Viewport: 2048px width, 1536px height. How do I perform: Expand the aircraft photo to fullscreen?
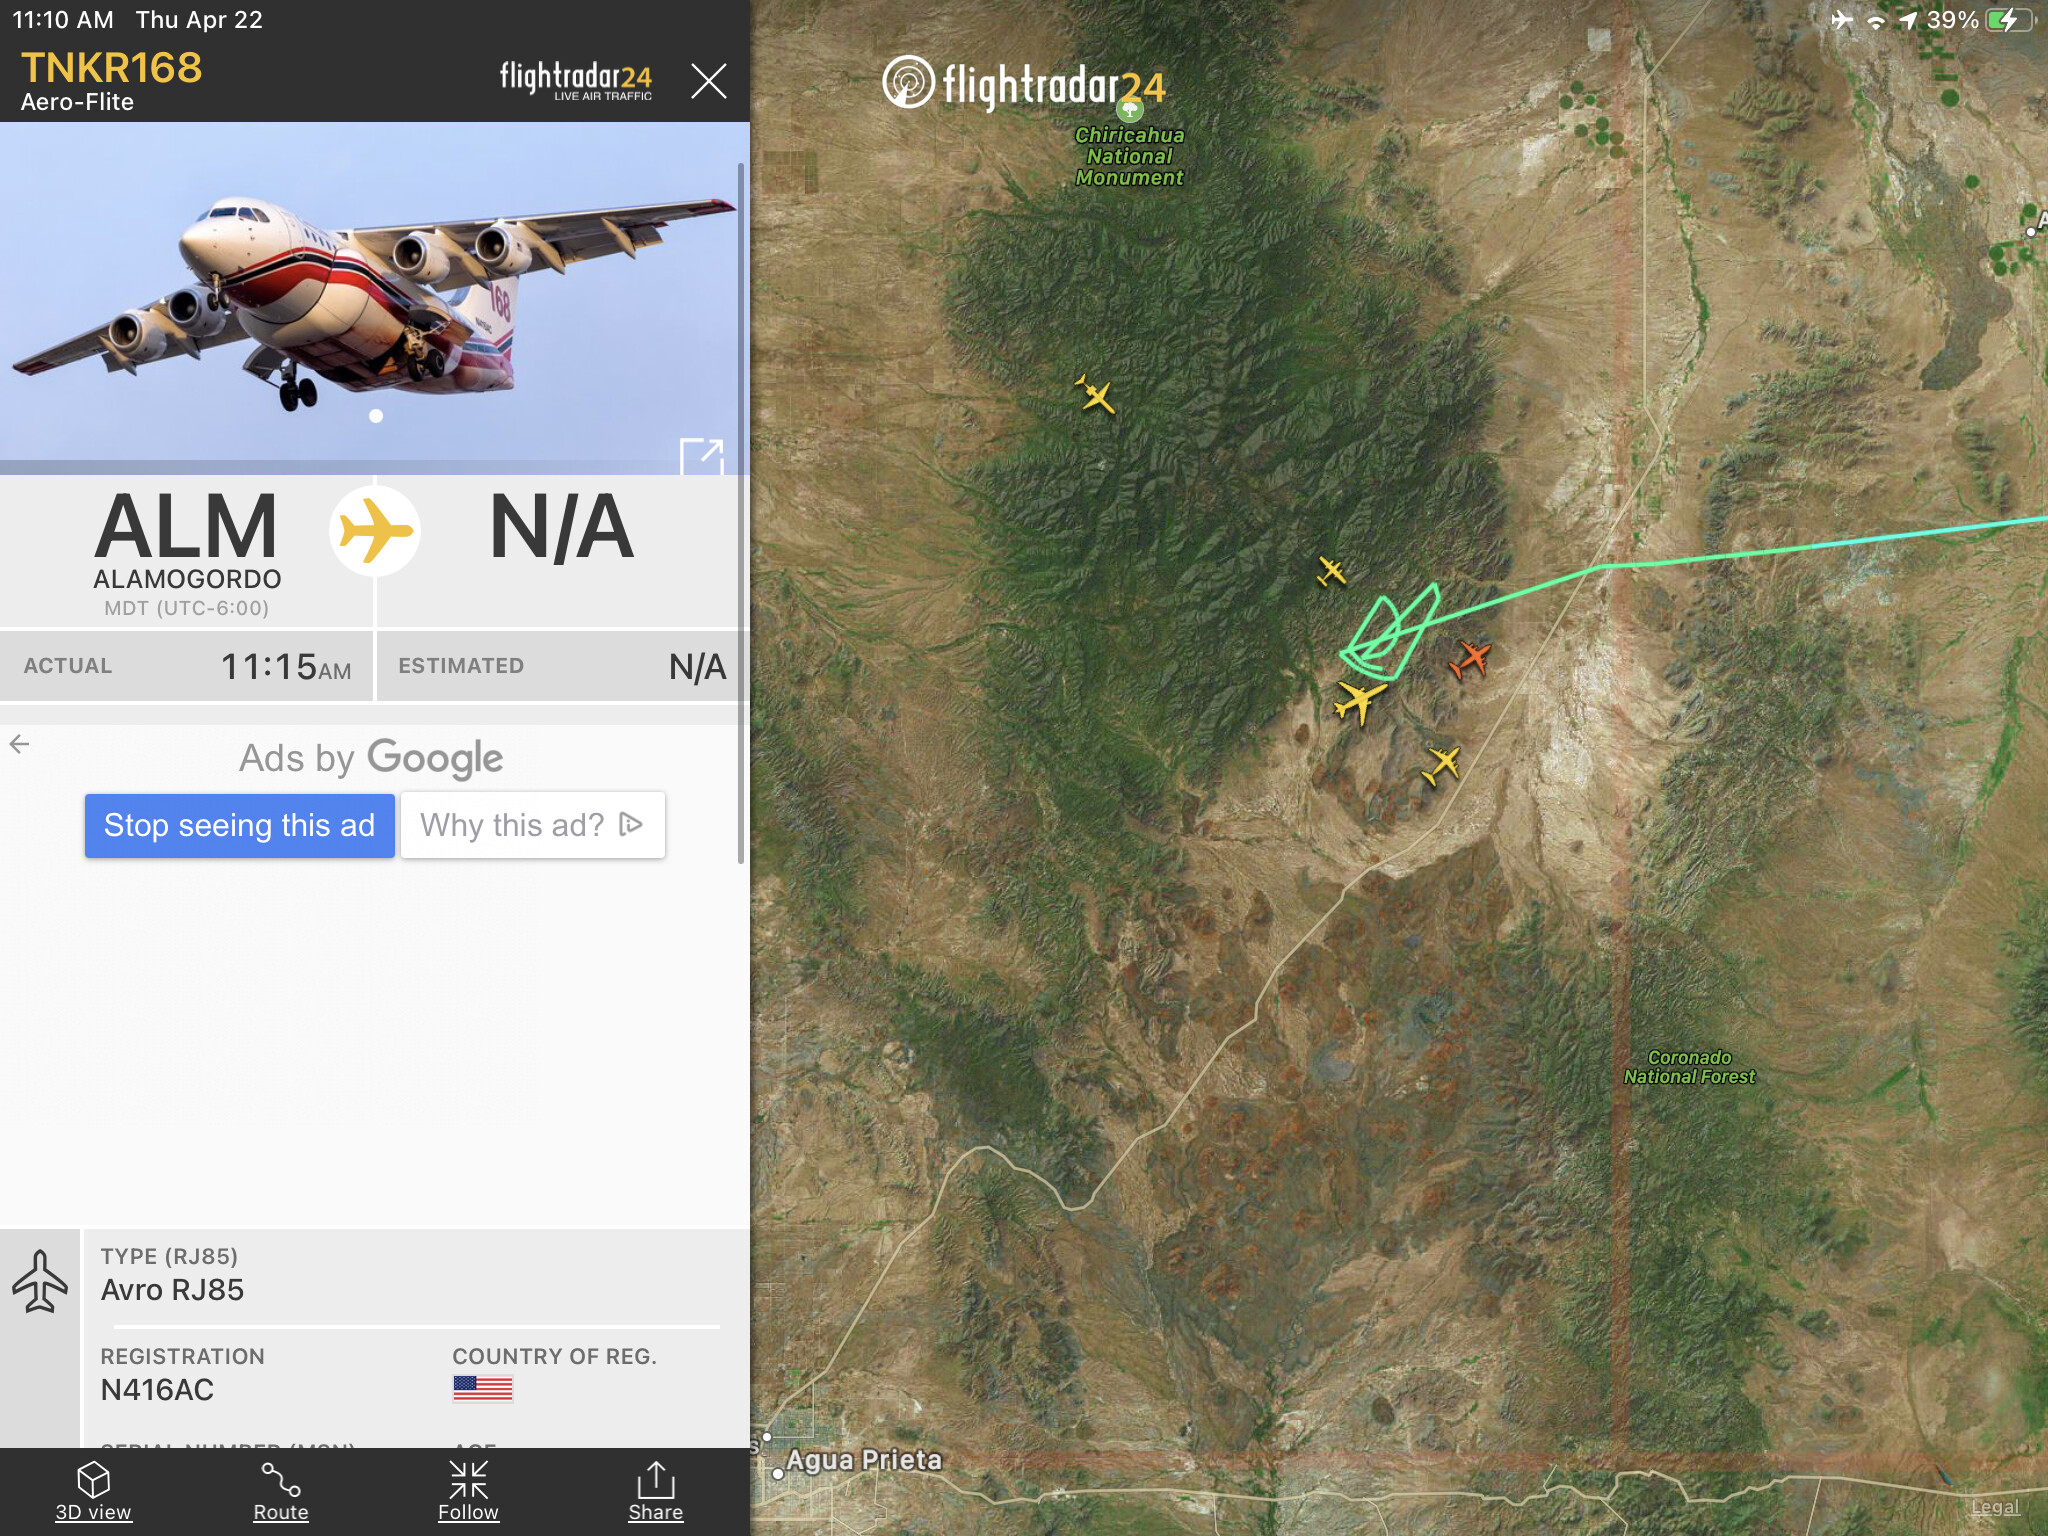(x=701, y=456)
